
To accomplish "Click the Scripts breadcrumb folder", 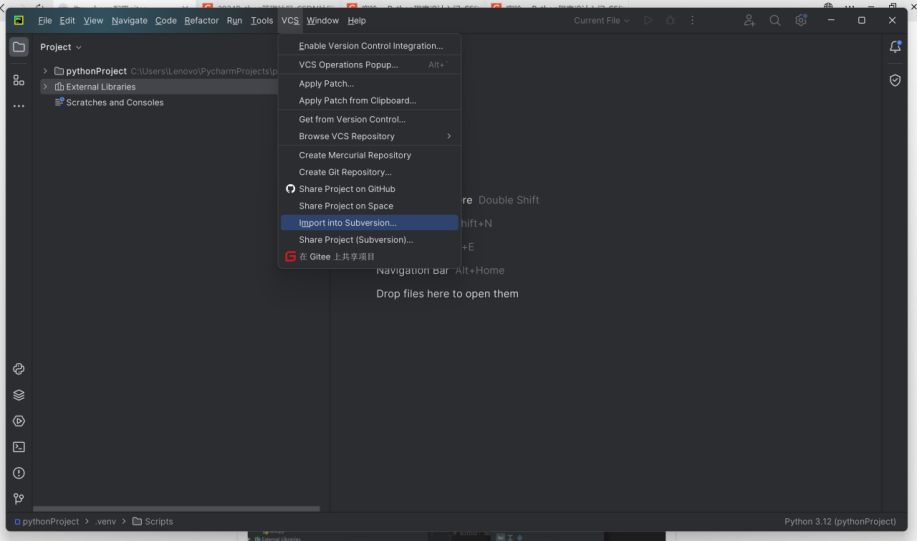I will coord(153,522).
